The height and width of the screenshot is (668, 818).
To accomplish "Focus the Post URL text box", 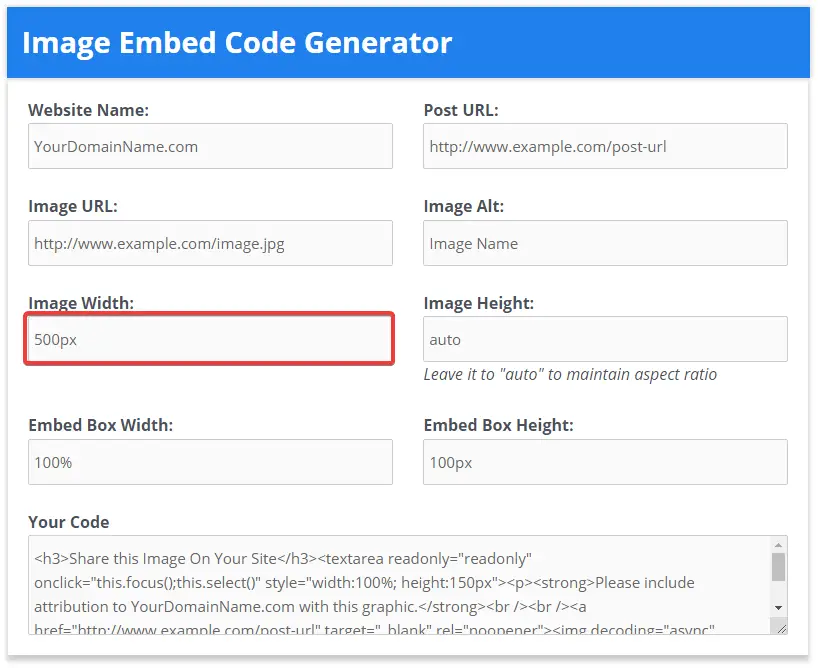I will point(605,146).
